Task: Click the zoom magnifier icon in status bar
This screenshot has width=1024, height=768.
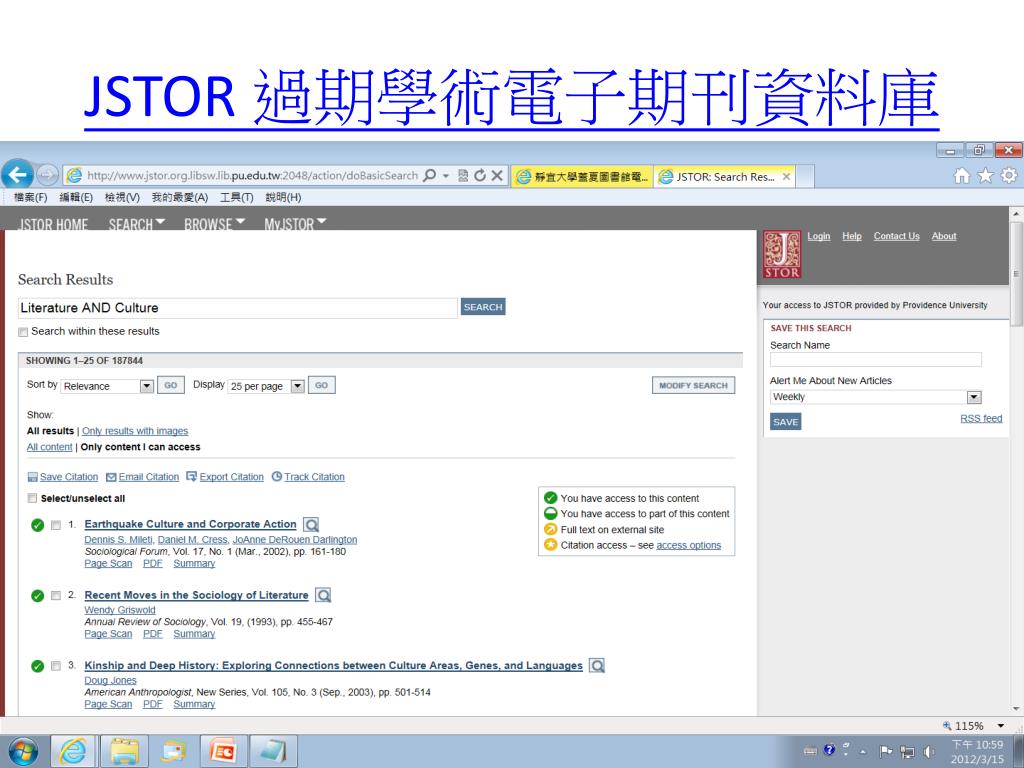Action: 947,726
